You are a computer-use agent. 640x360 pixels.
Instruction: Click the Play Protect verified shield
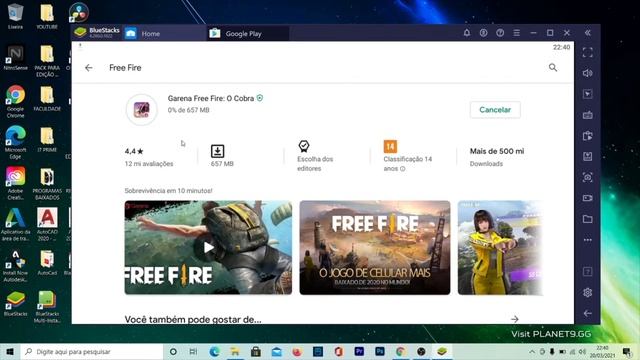[260, 98]
